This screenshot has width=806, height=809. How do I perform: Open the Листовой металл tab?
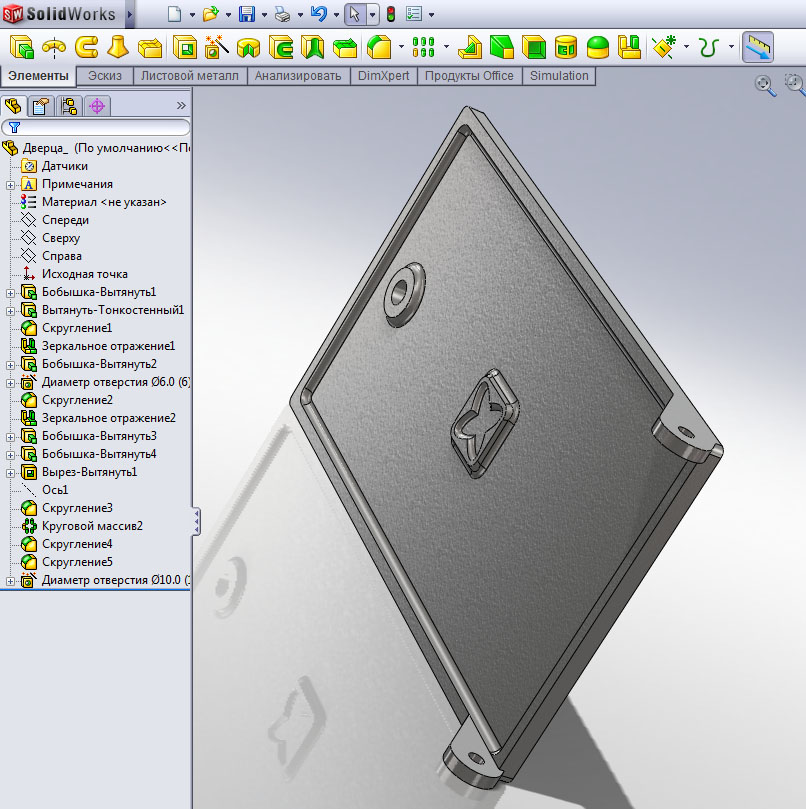coord(190,76)
